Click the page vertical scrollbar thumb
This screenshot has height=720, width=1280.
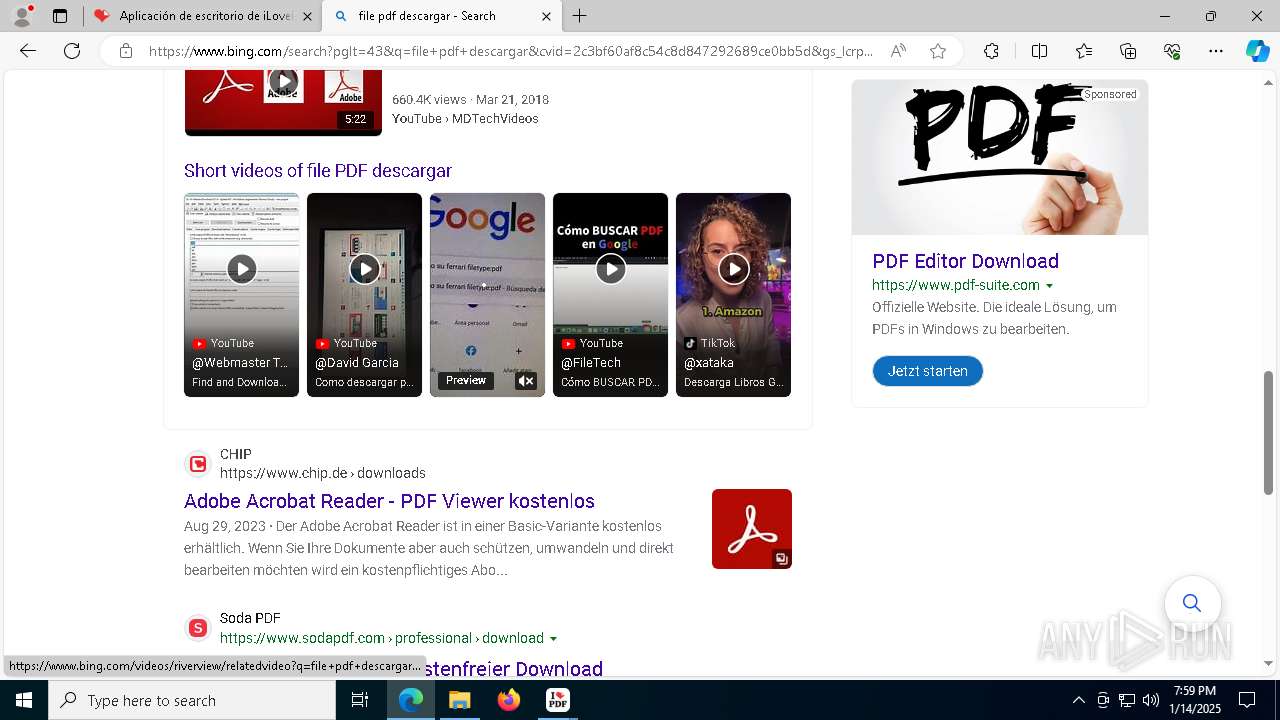pos(1269,432)
